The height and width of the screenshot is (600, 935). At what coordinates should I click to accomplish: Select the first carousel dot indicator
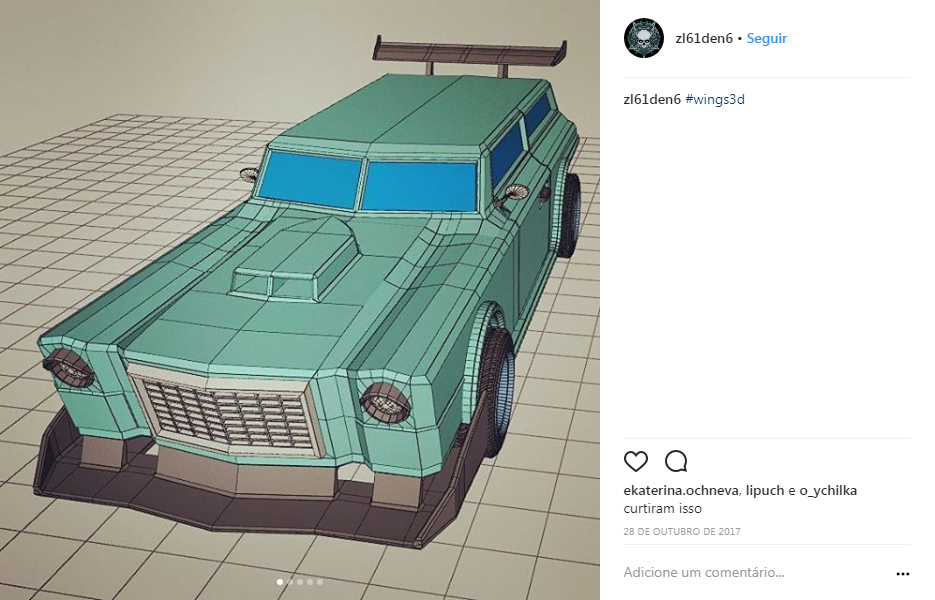[x=280, y=582]
